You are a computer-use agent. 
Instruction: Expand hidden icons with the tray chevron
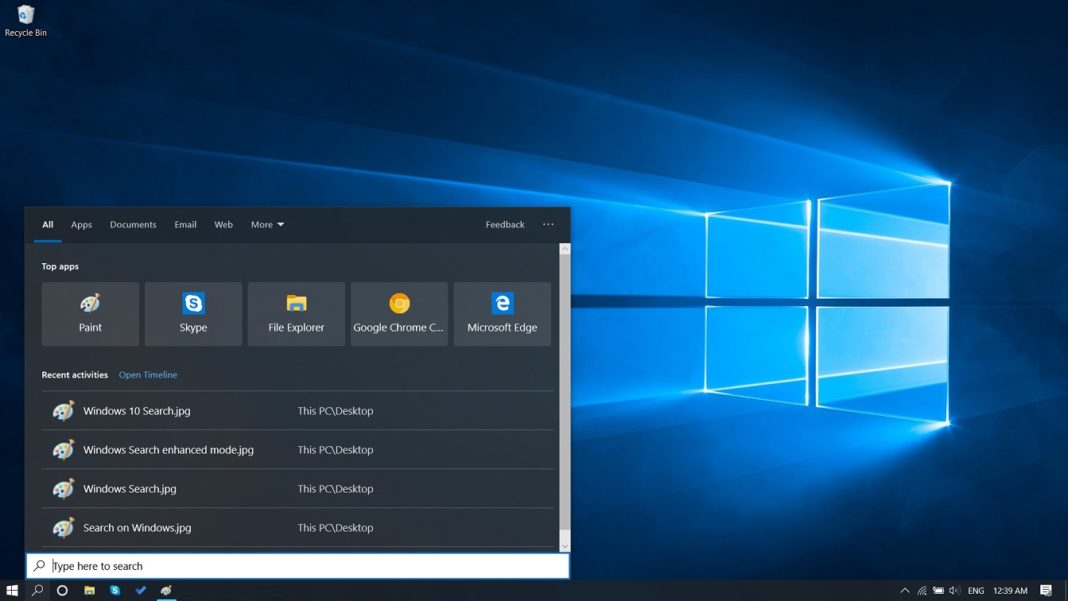pyautogui.click(x=905, y=591)
